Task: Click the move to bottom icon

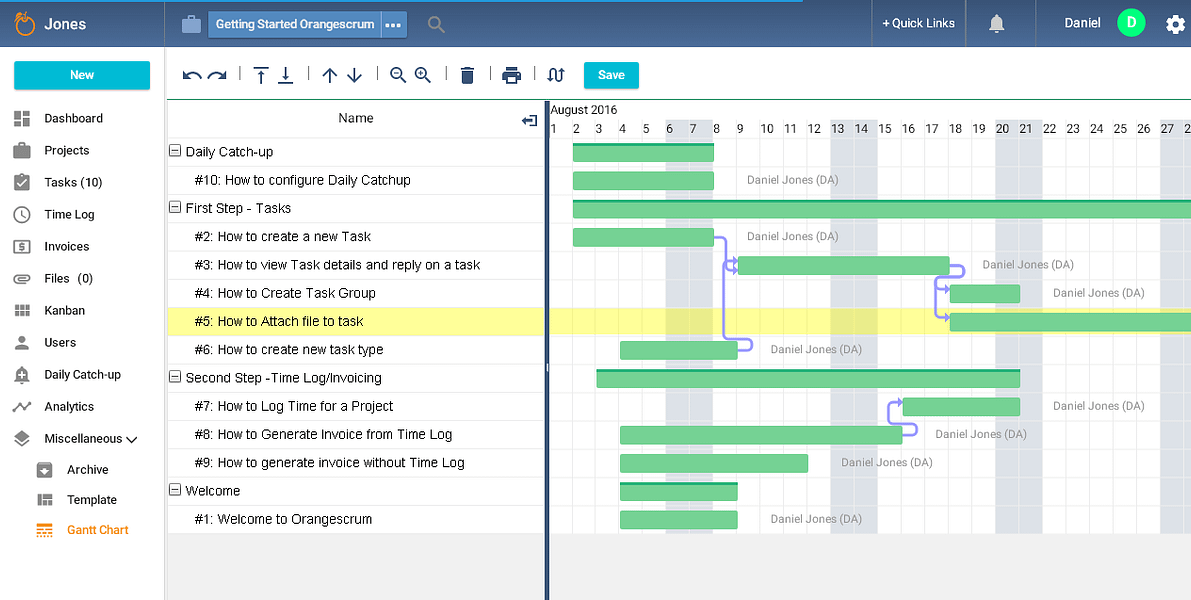Action: point(286,75)
